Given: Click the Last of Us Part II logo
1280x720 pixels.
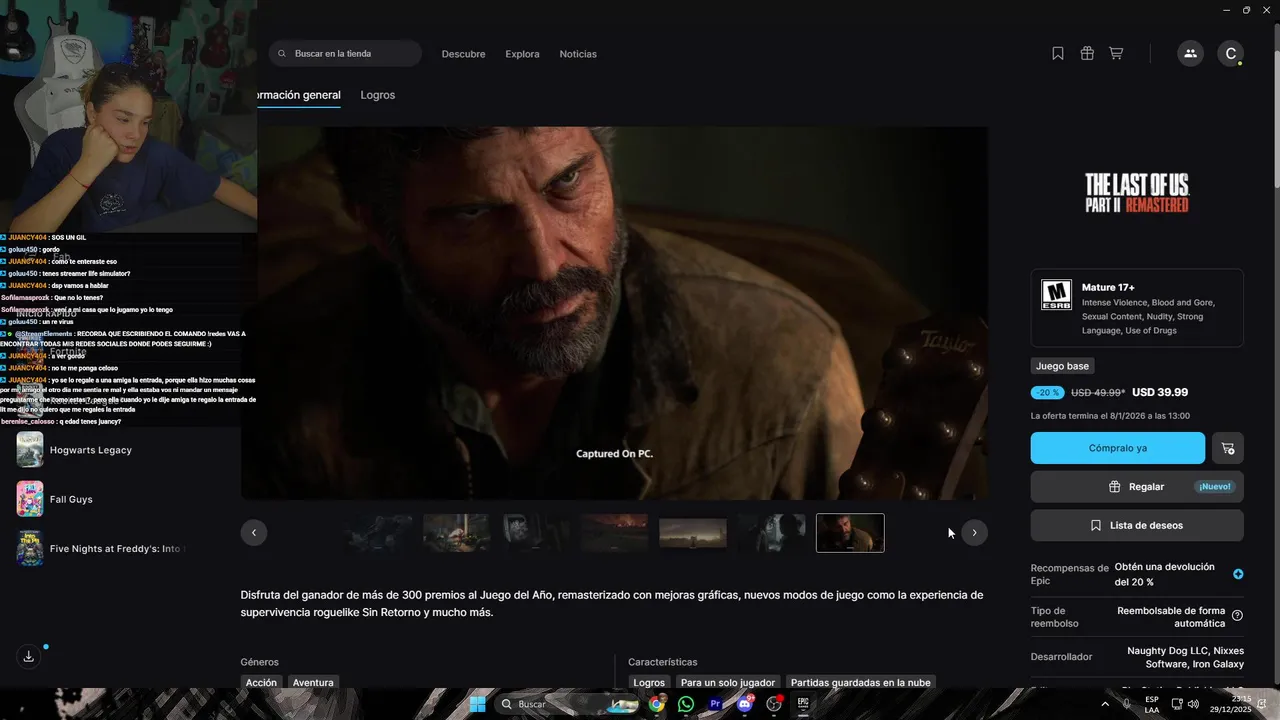Looking at the screenshot, I should point(1137,192).
